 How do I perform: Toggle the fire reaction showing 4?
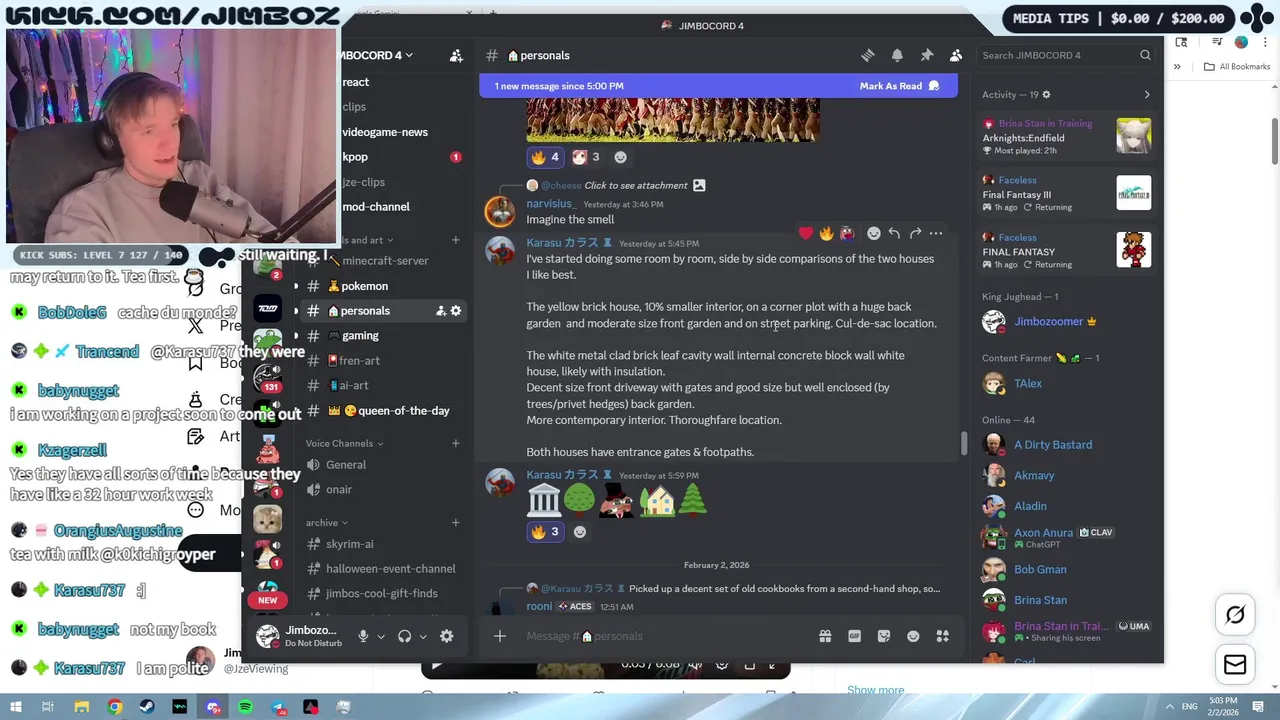546,157
